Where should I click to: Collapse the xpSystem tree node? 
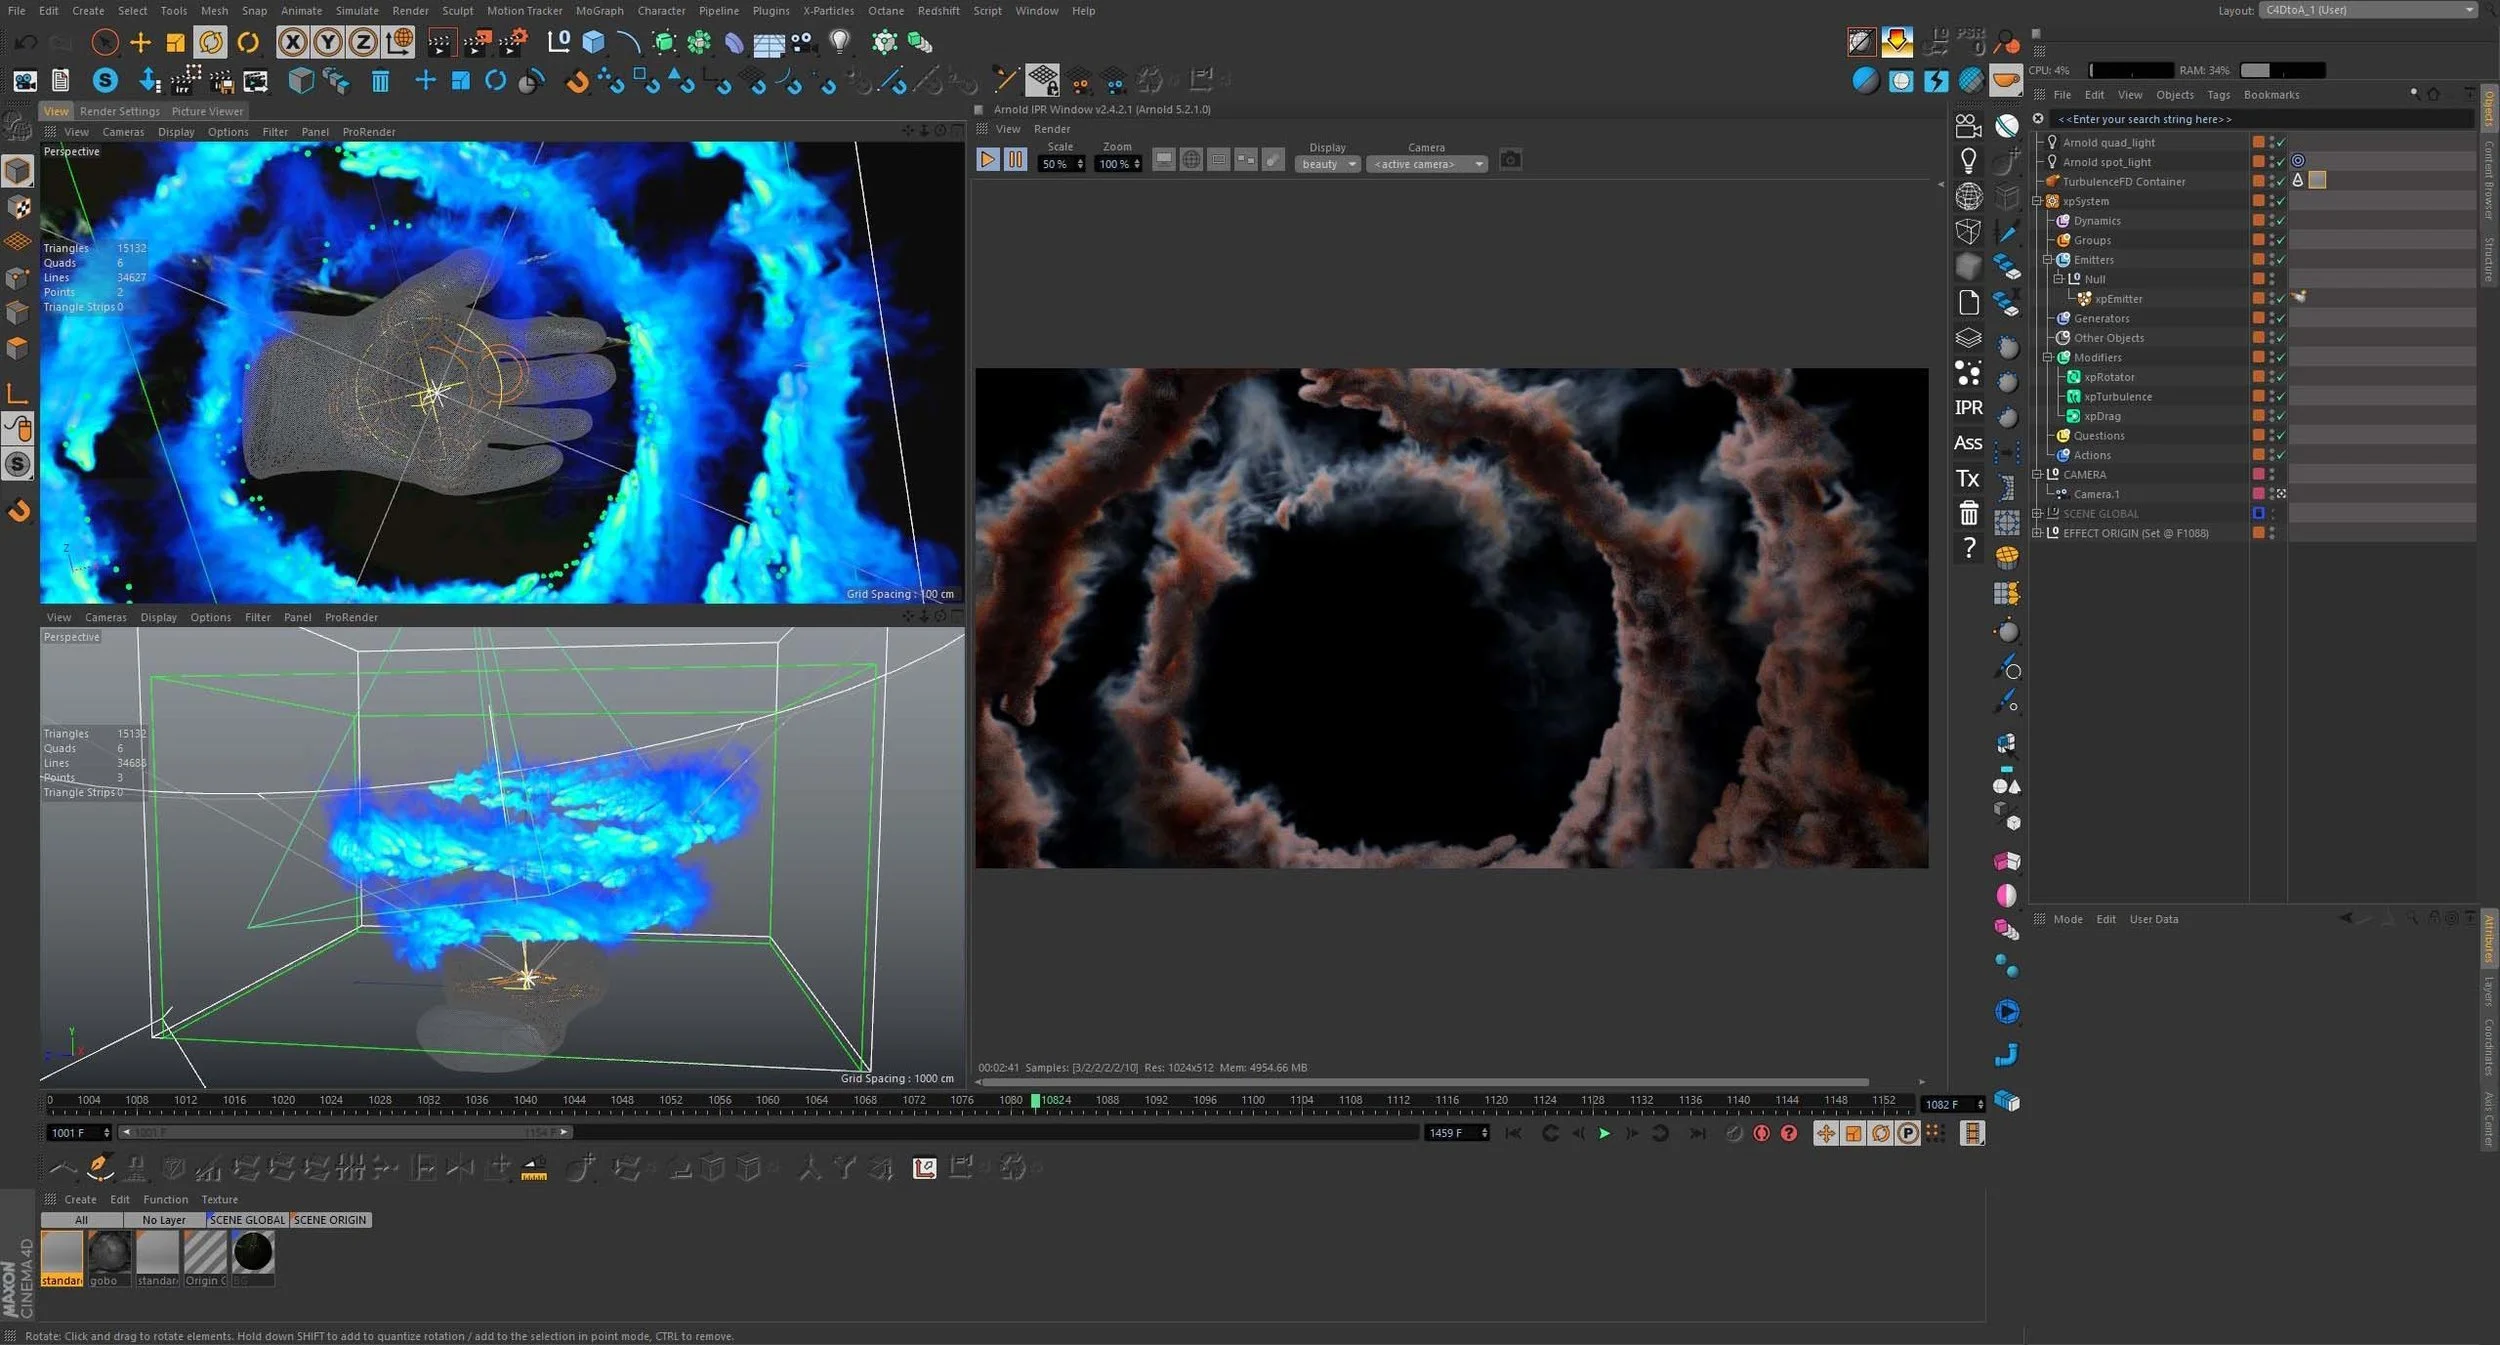point(2037,201)
